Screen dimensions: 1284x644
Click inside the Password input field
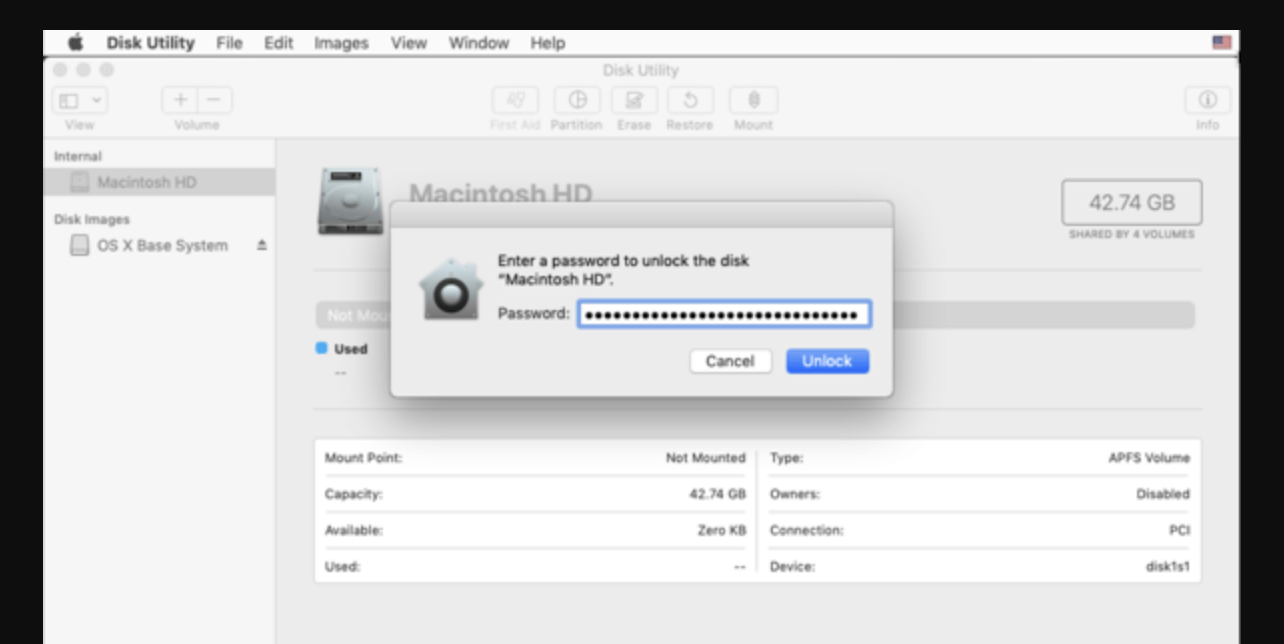point(722,315)
